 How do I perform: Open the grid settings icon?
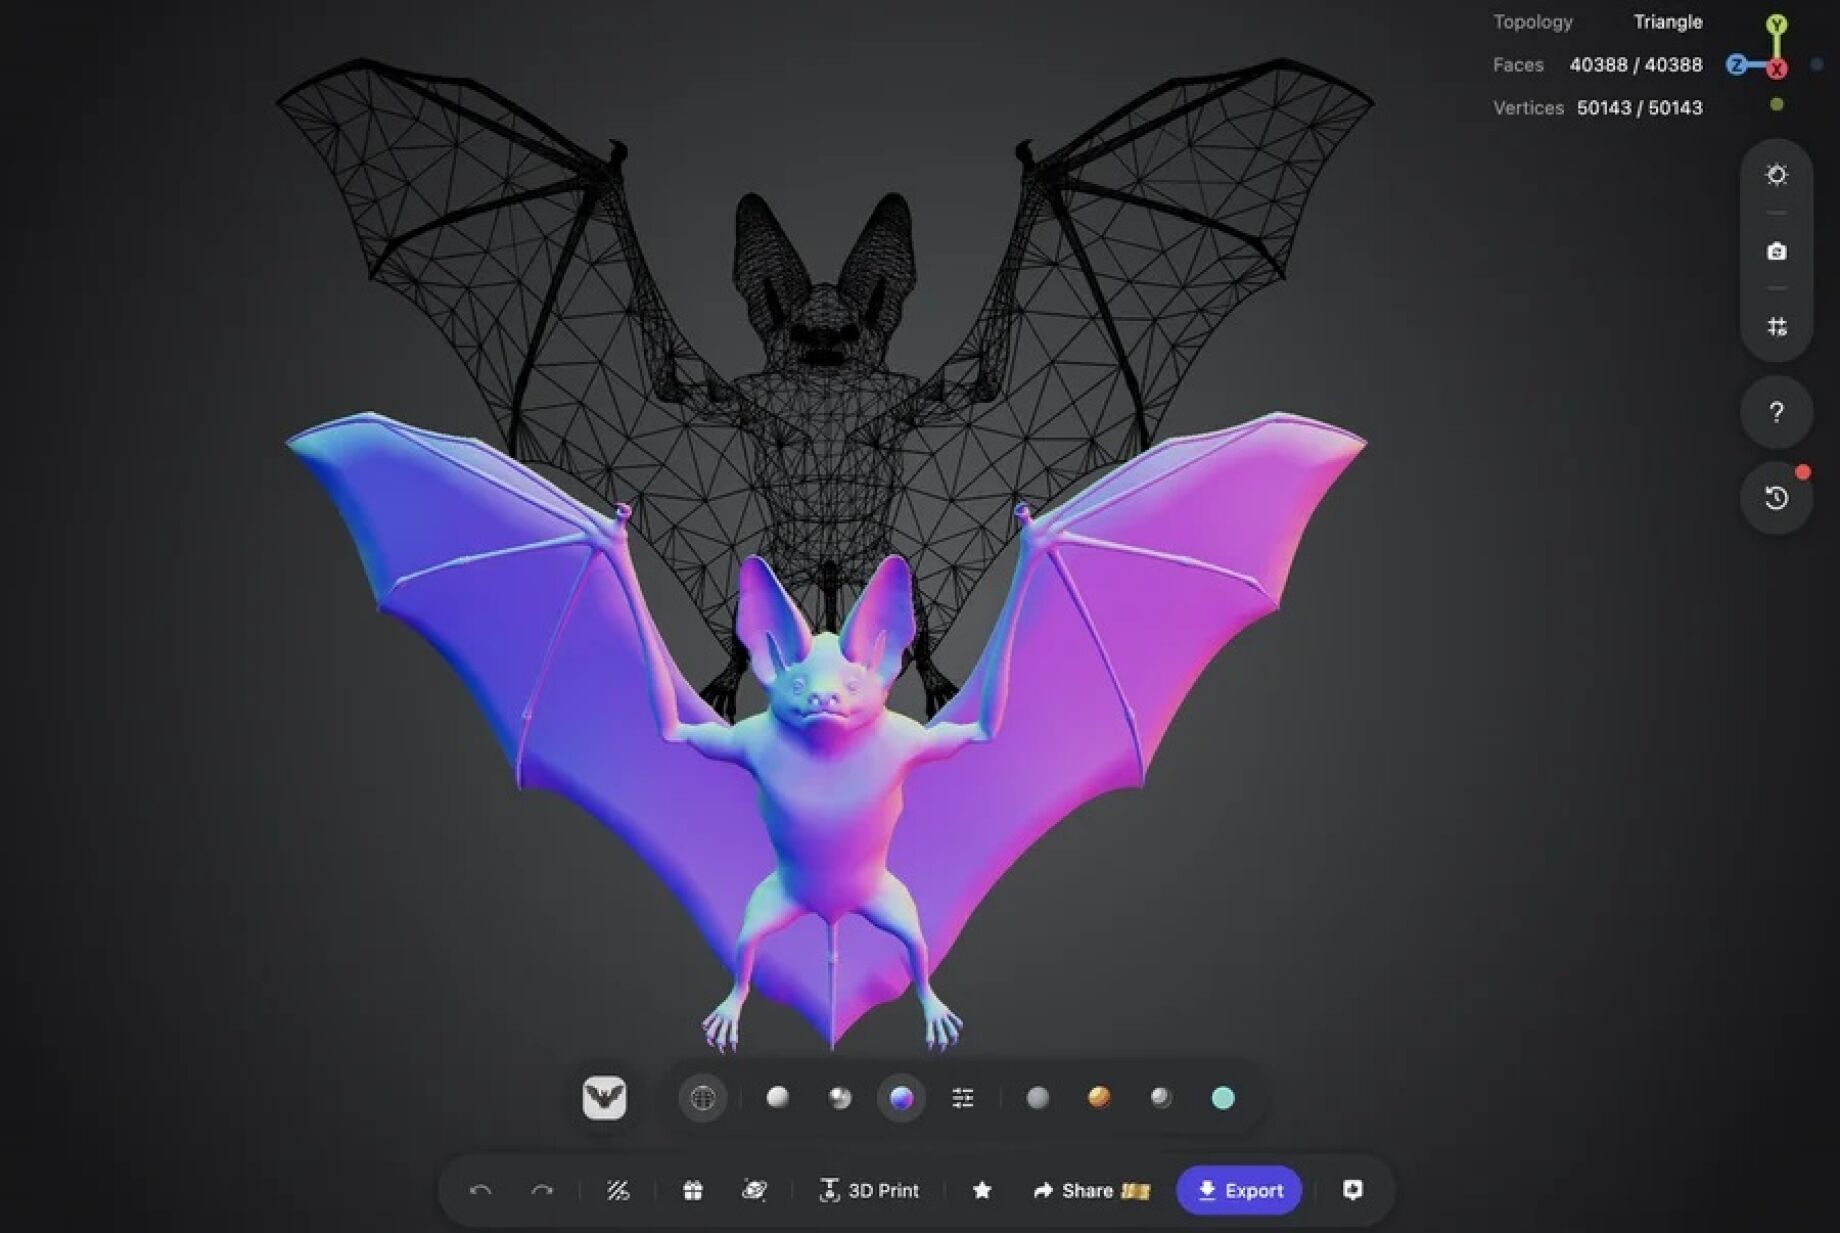(1776, 327)
